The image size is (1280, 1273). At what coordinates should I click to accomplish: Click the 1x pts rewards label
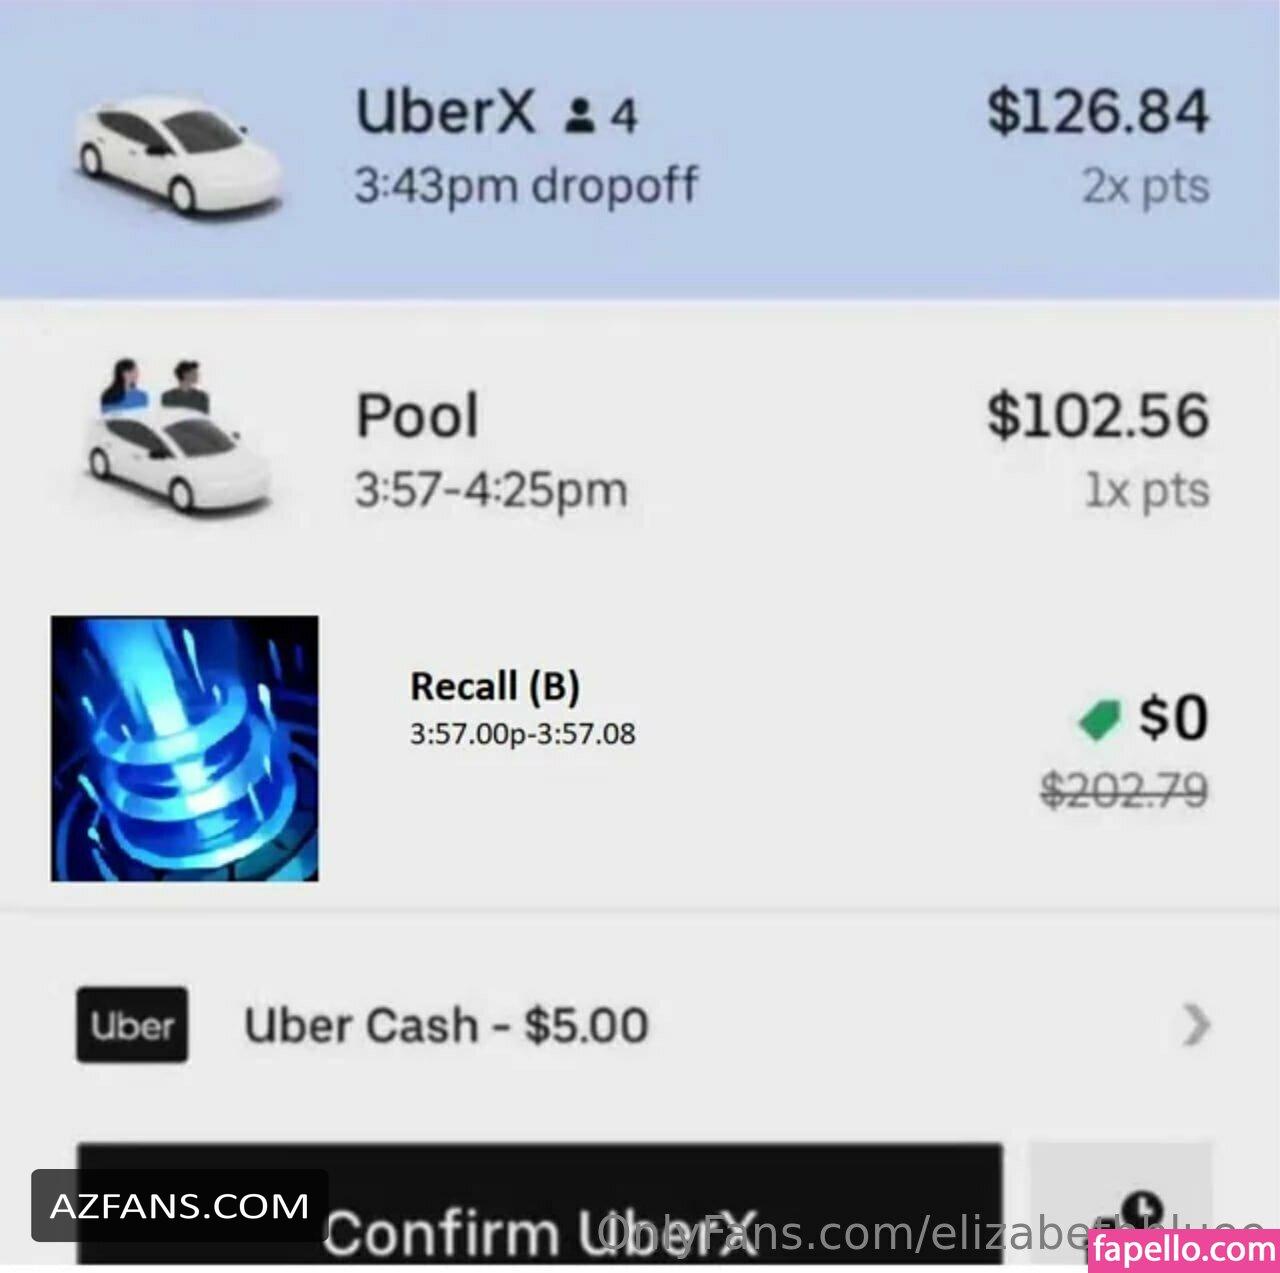click(x=1147, y=490)
